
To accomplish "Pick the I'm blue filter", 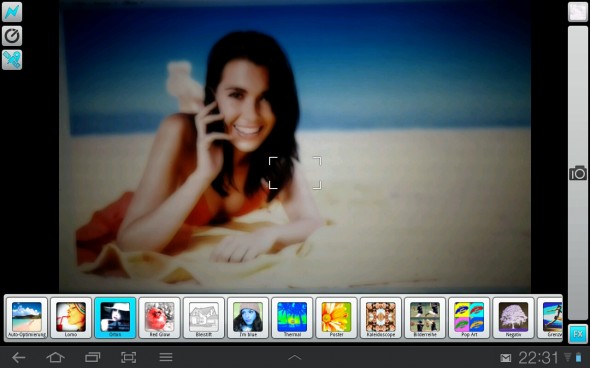I will coord(248,318).
